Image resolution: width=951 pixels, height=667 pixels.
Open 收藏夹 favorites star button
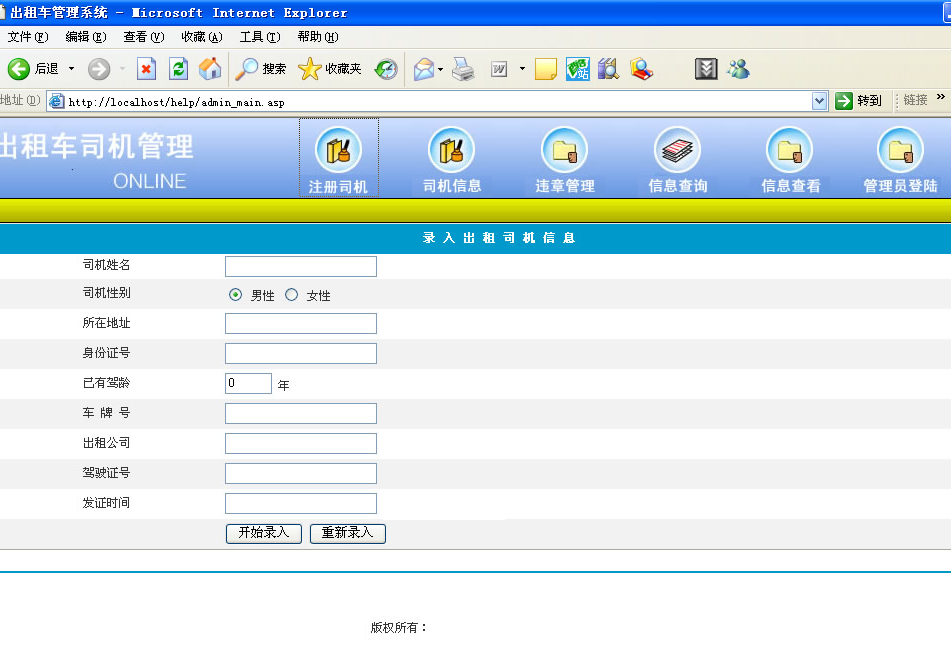330,69
